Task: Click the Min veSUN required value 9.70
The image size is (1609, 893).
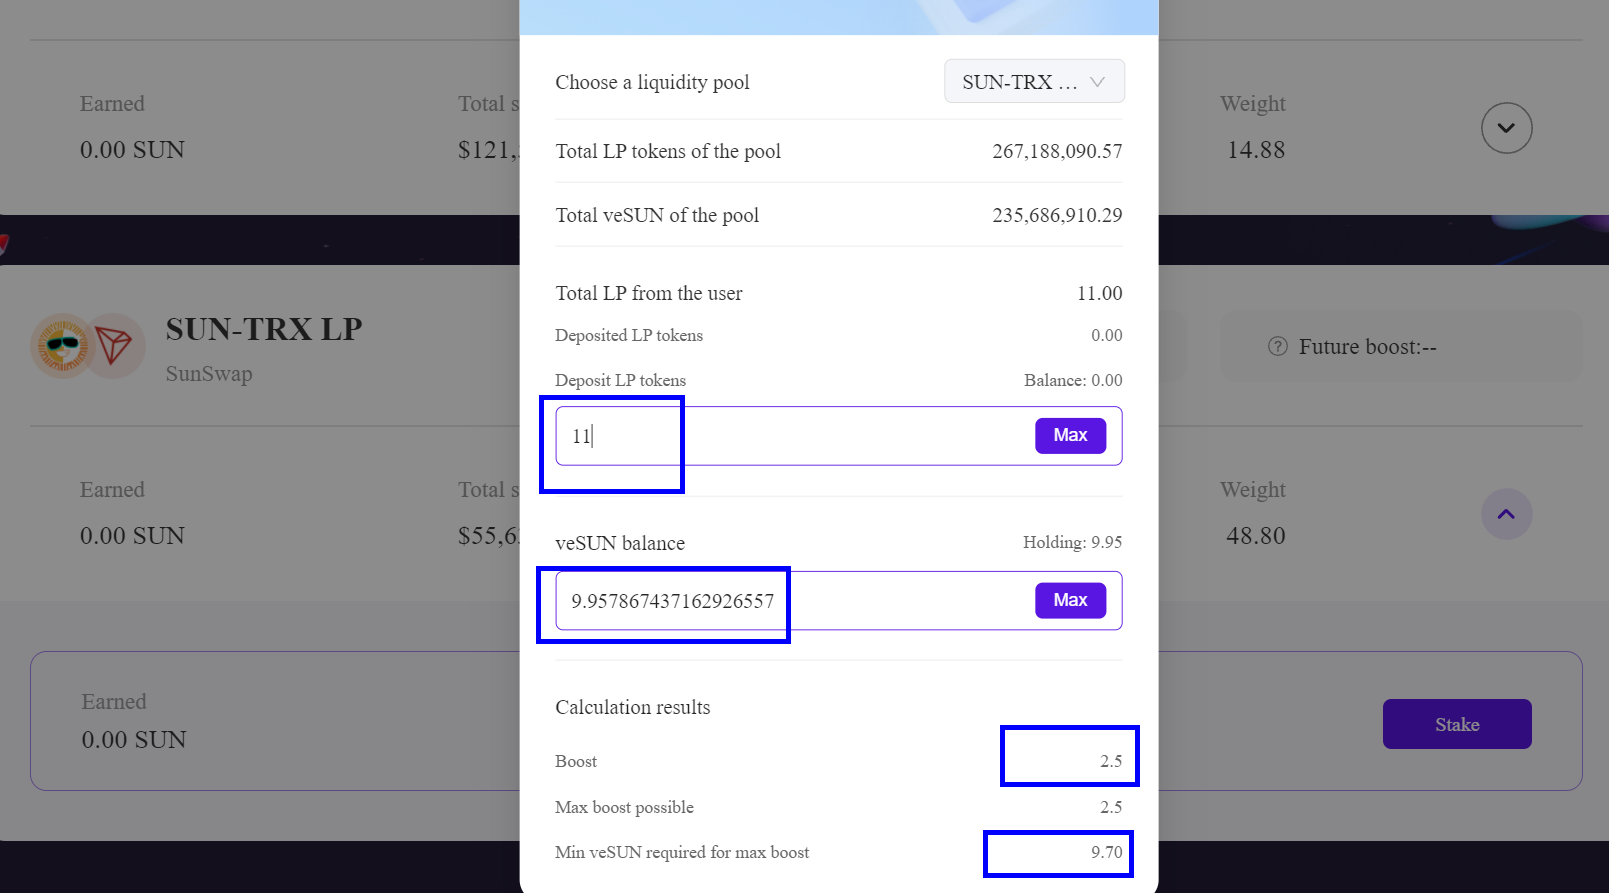Action: [1106, 852]
